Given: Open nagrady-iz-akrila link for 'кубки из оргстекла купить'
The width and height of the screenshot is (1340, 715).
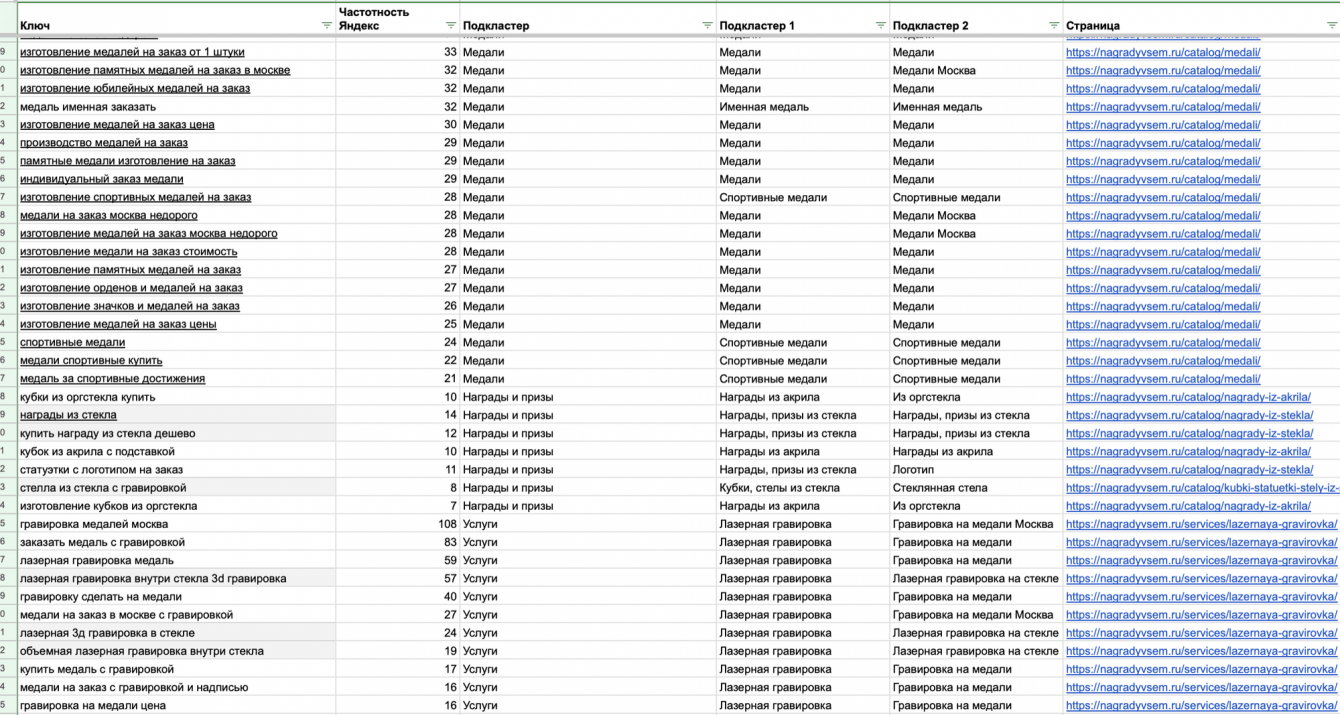Looking at the screenshot, I should [1191, 397].
